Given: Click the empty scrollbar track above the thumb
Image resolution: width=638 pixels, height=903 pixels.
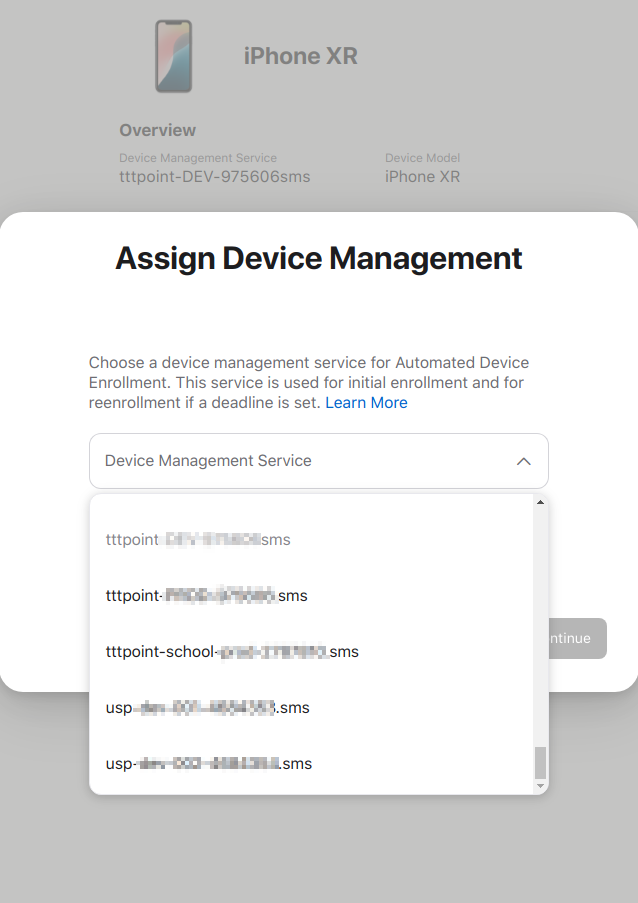Looking at the screenshot, I should (541, 620).
